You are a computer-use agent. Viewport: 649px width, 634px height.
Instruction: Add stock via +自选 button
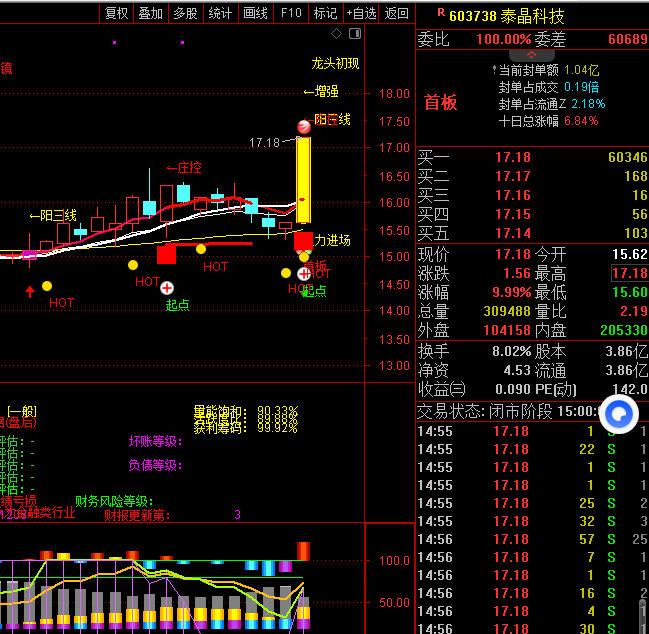pos(361,13)
